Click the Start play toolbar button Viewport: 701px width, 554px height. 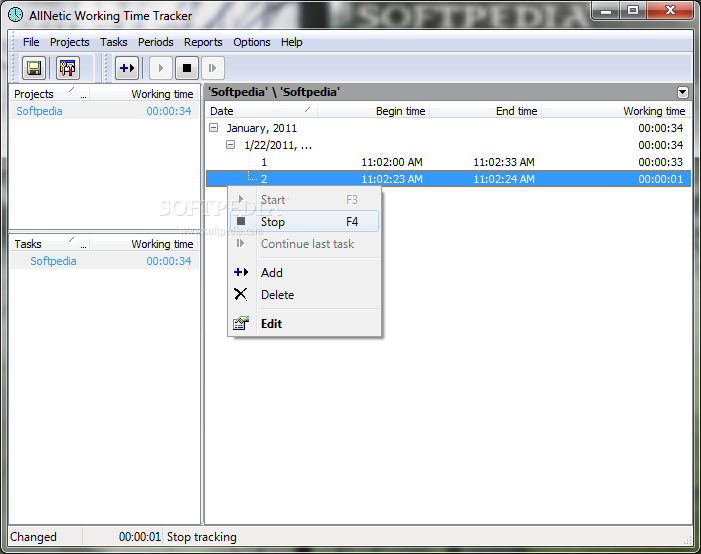click(160, 68)
